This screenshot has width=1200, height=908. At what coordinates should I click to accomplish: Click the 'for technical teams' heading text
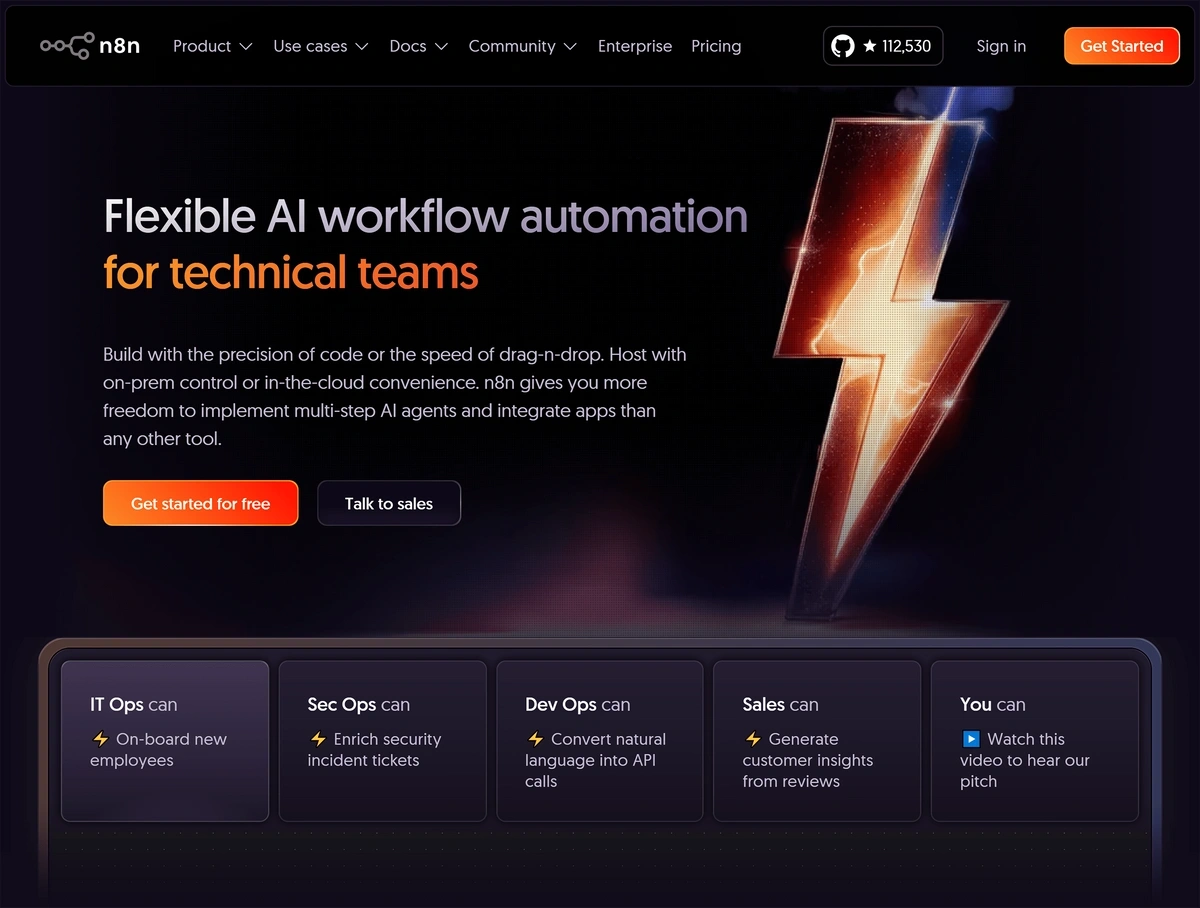[291, 272]
